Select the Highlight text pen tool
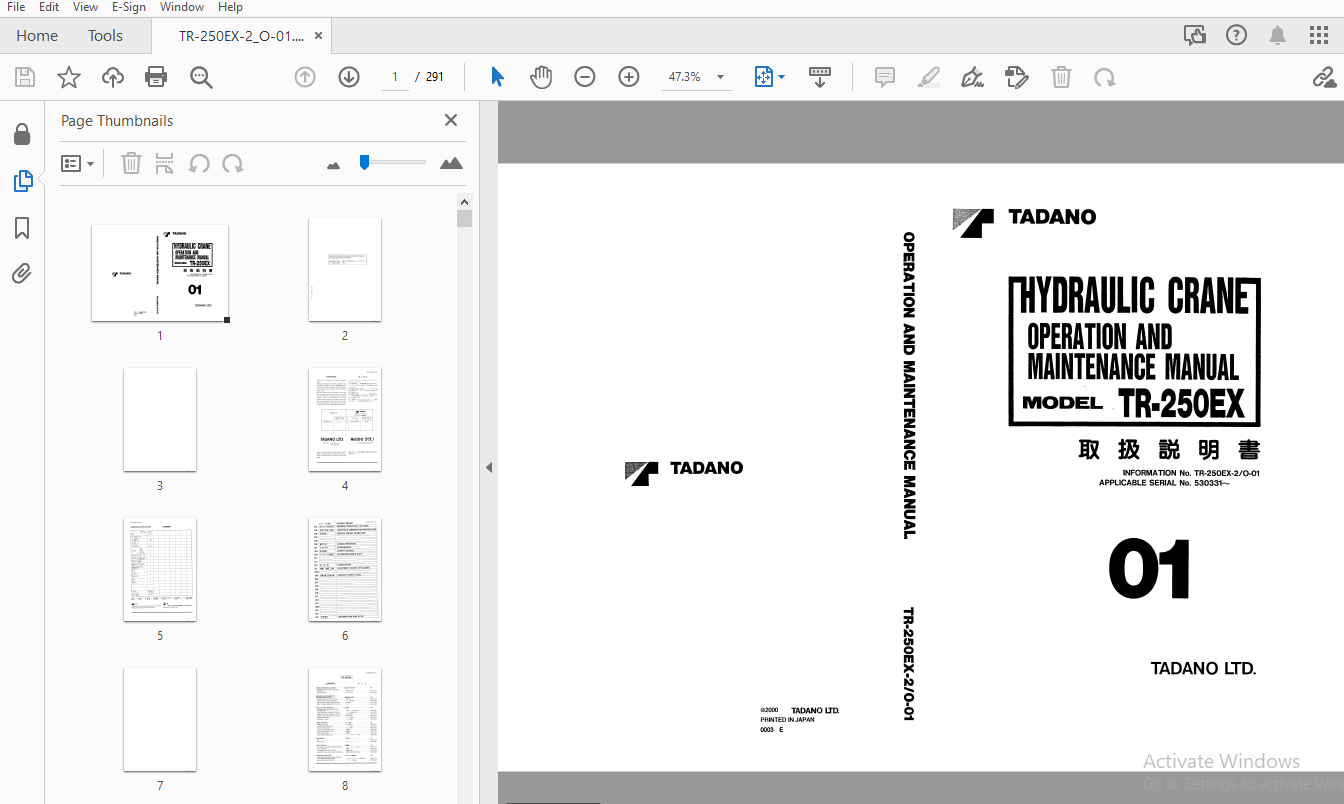Viewport: 1344px width, 804px height. [x=929, y=77]
